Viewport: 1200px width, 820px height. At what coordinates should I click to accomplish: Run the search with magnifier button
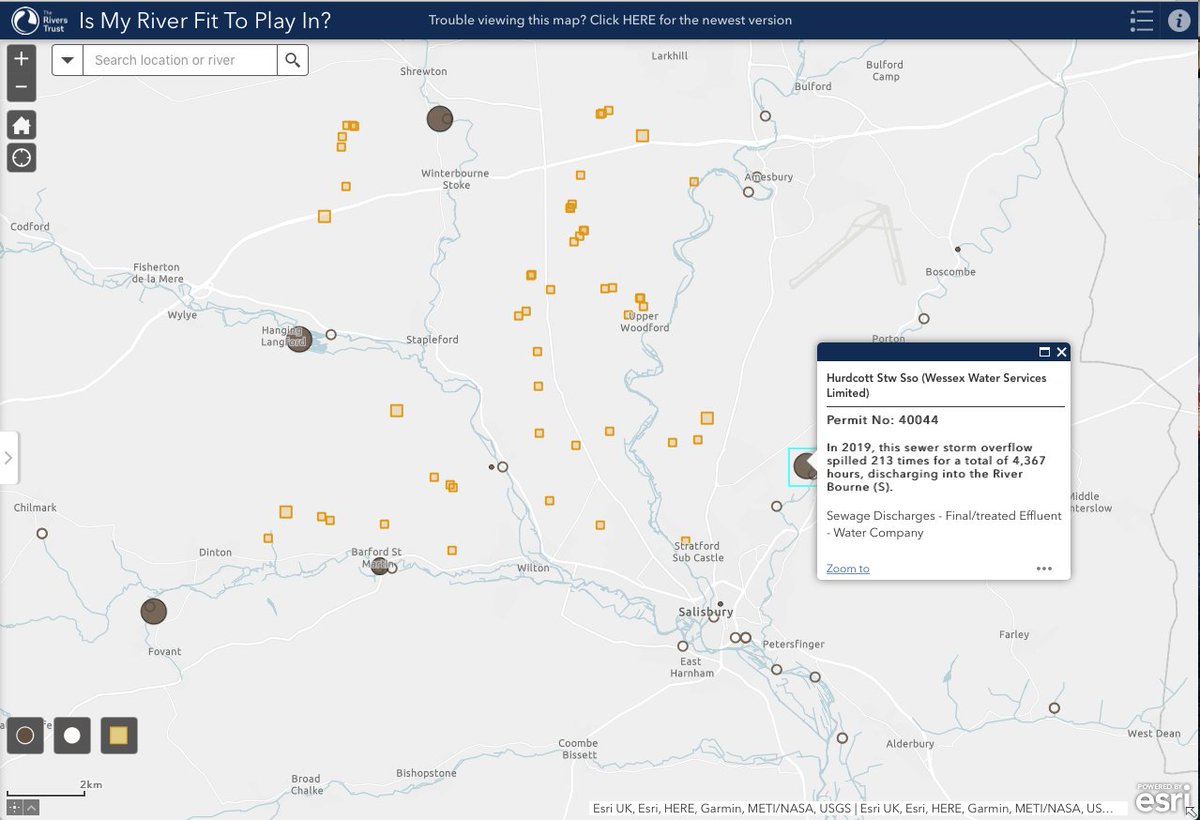pyautogui.click(x=292, y=60)
